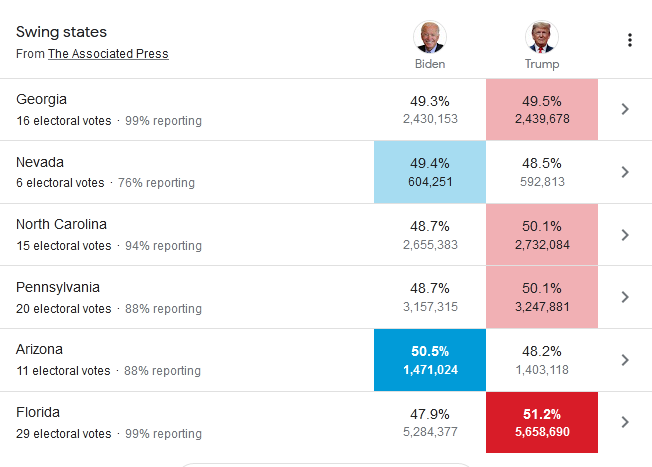The width and height of the screenshot is (652, 467).
Task: Click Trump's red 51.2% Florida cell
Action: point(541,423)
